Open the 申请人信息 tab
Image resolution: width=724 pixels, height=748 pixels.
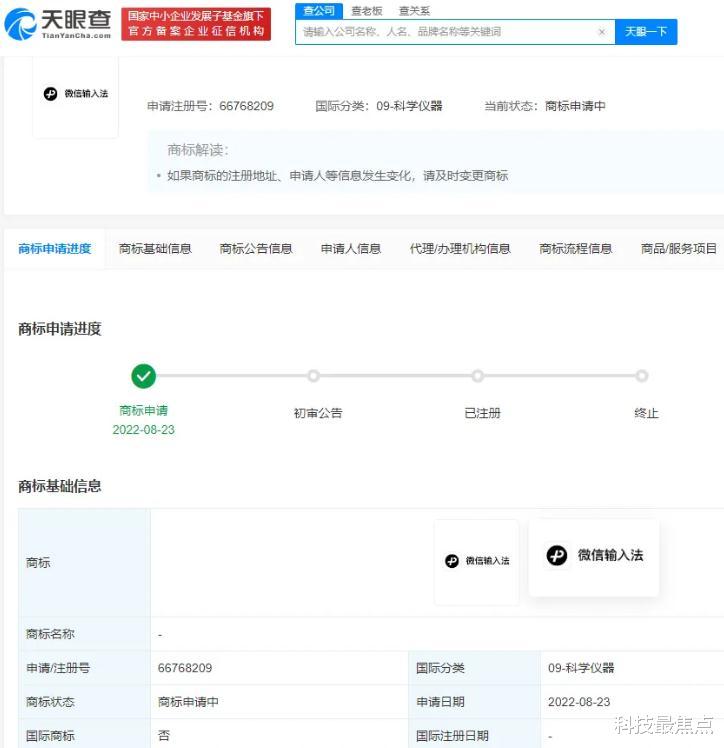click(x=351, y=249)
